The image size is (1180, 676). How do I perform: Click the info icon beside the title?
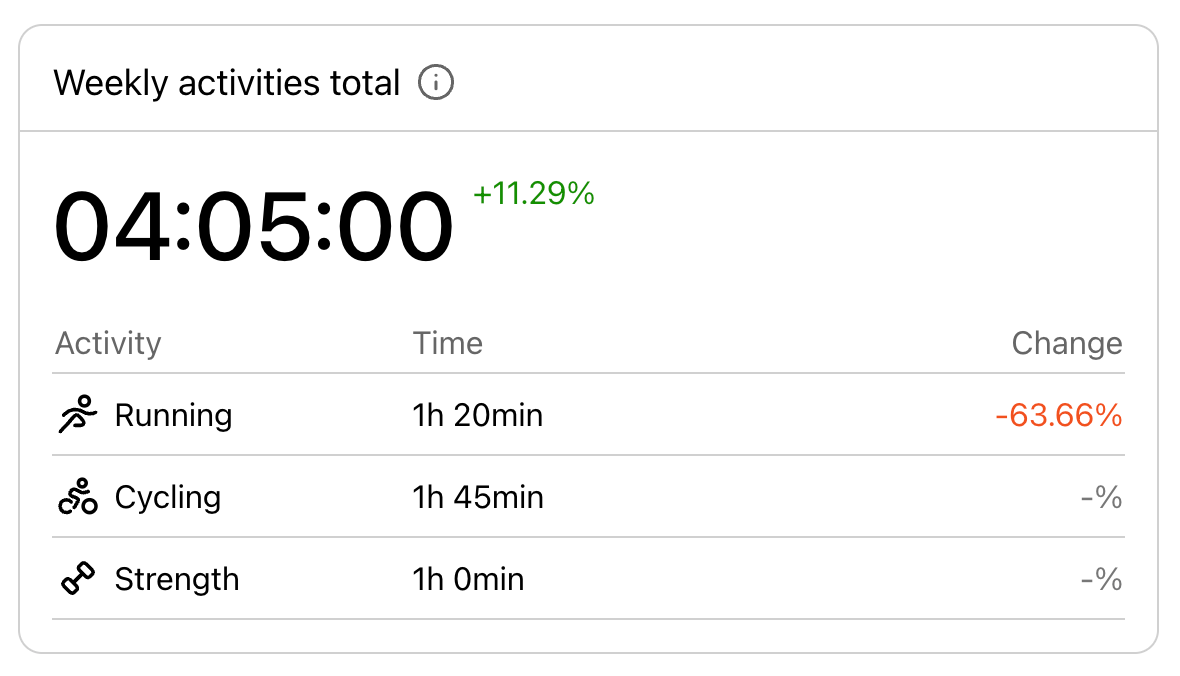point(436,82)
